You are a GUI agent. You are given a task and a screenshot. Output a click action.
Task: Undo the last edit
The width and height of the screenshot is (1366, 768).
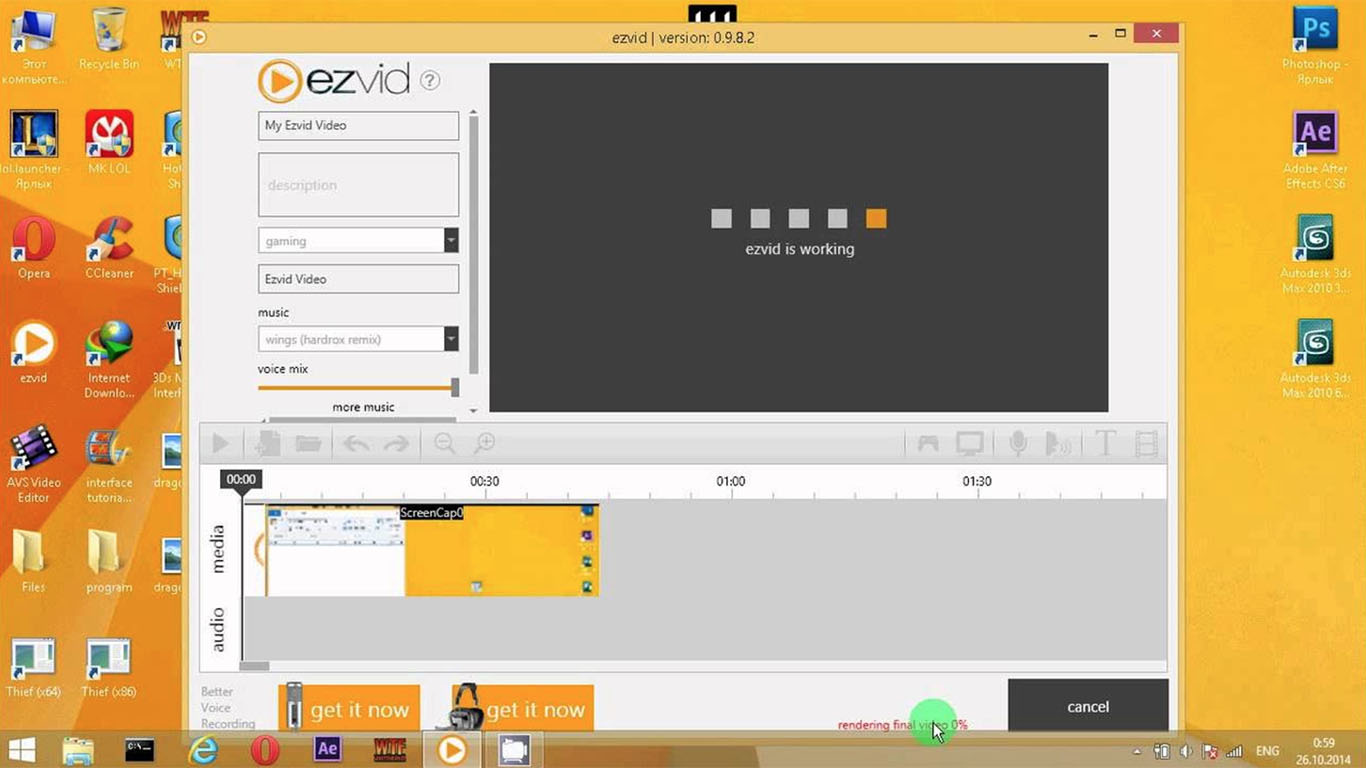click(354, 443)
